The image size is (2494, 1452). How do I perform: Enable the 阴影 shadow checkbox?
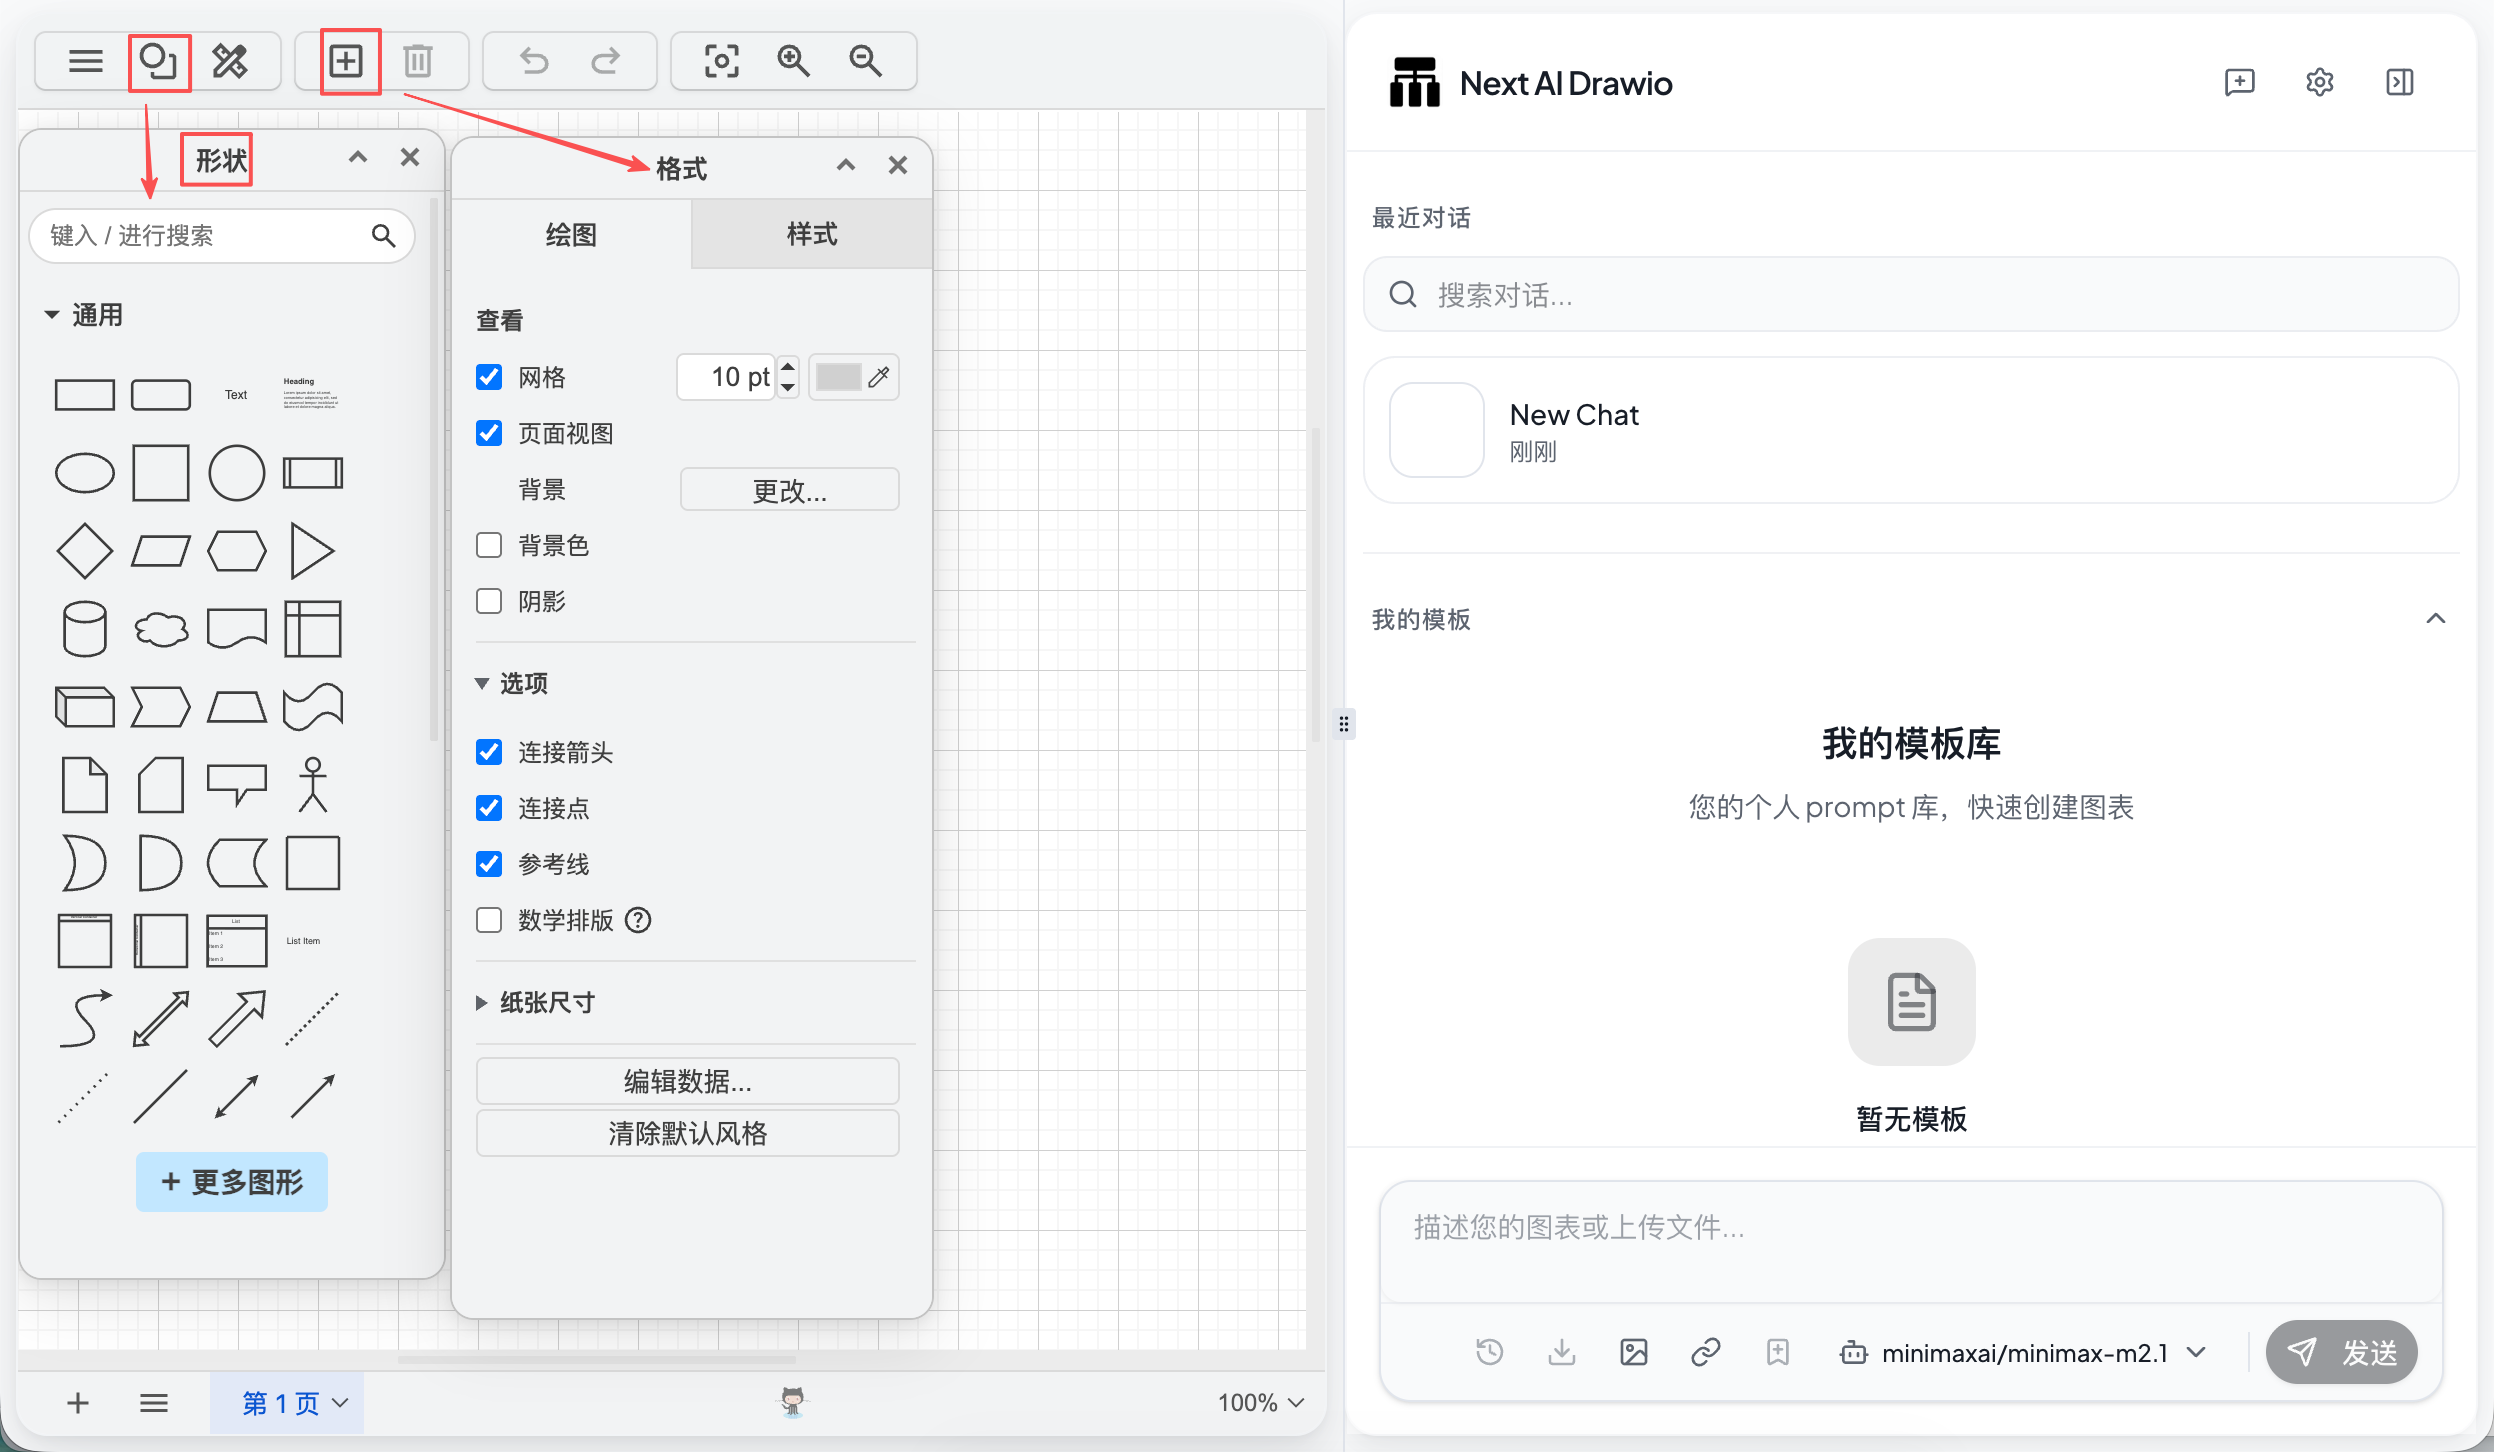489,601
